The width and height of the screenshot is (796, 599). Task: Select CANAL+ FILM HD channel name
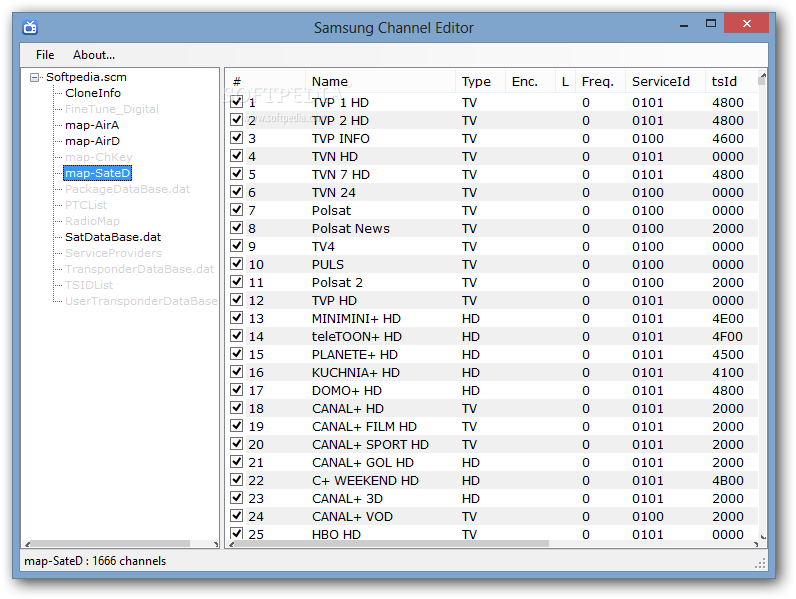point(364,426)
